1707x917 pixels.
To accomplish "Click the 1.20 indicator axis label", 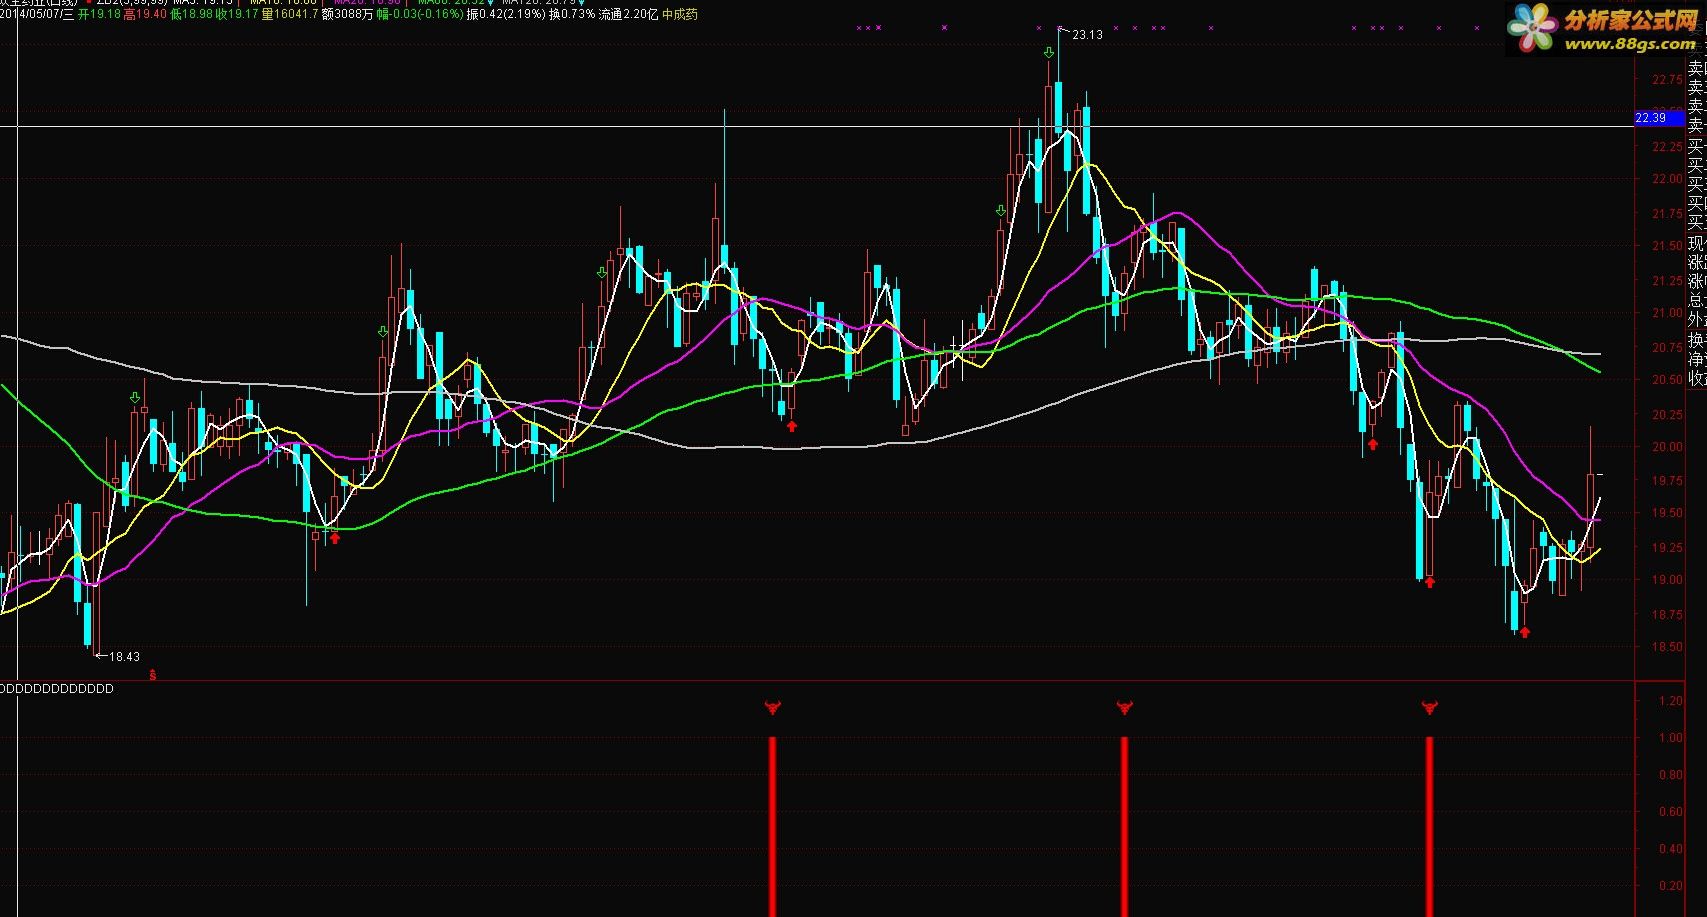I will (1670, 701).
